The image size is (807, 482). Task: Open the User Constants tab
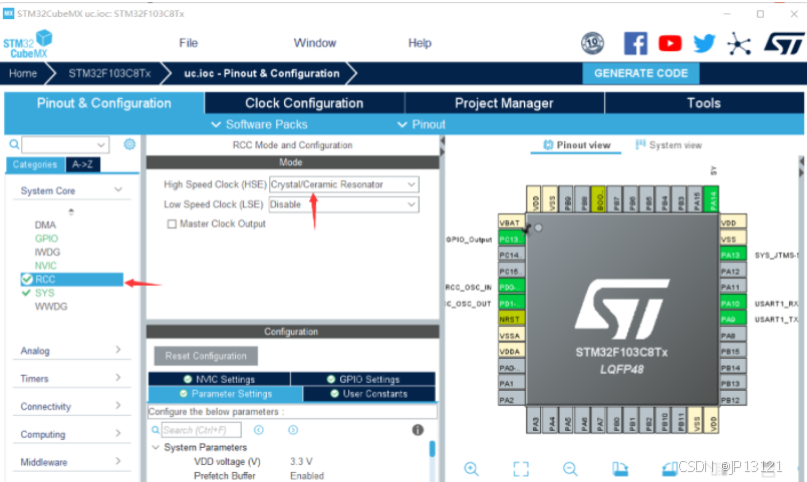(x=369, y=394)
